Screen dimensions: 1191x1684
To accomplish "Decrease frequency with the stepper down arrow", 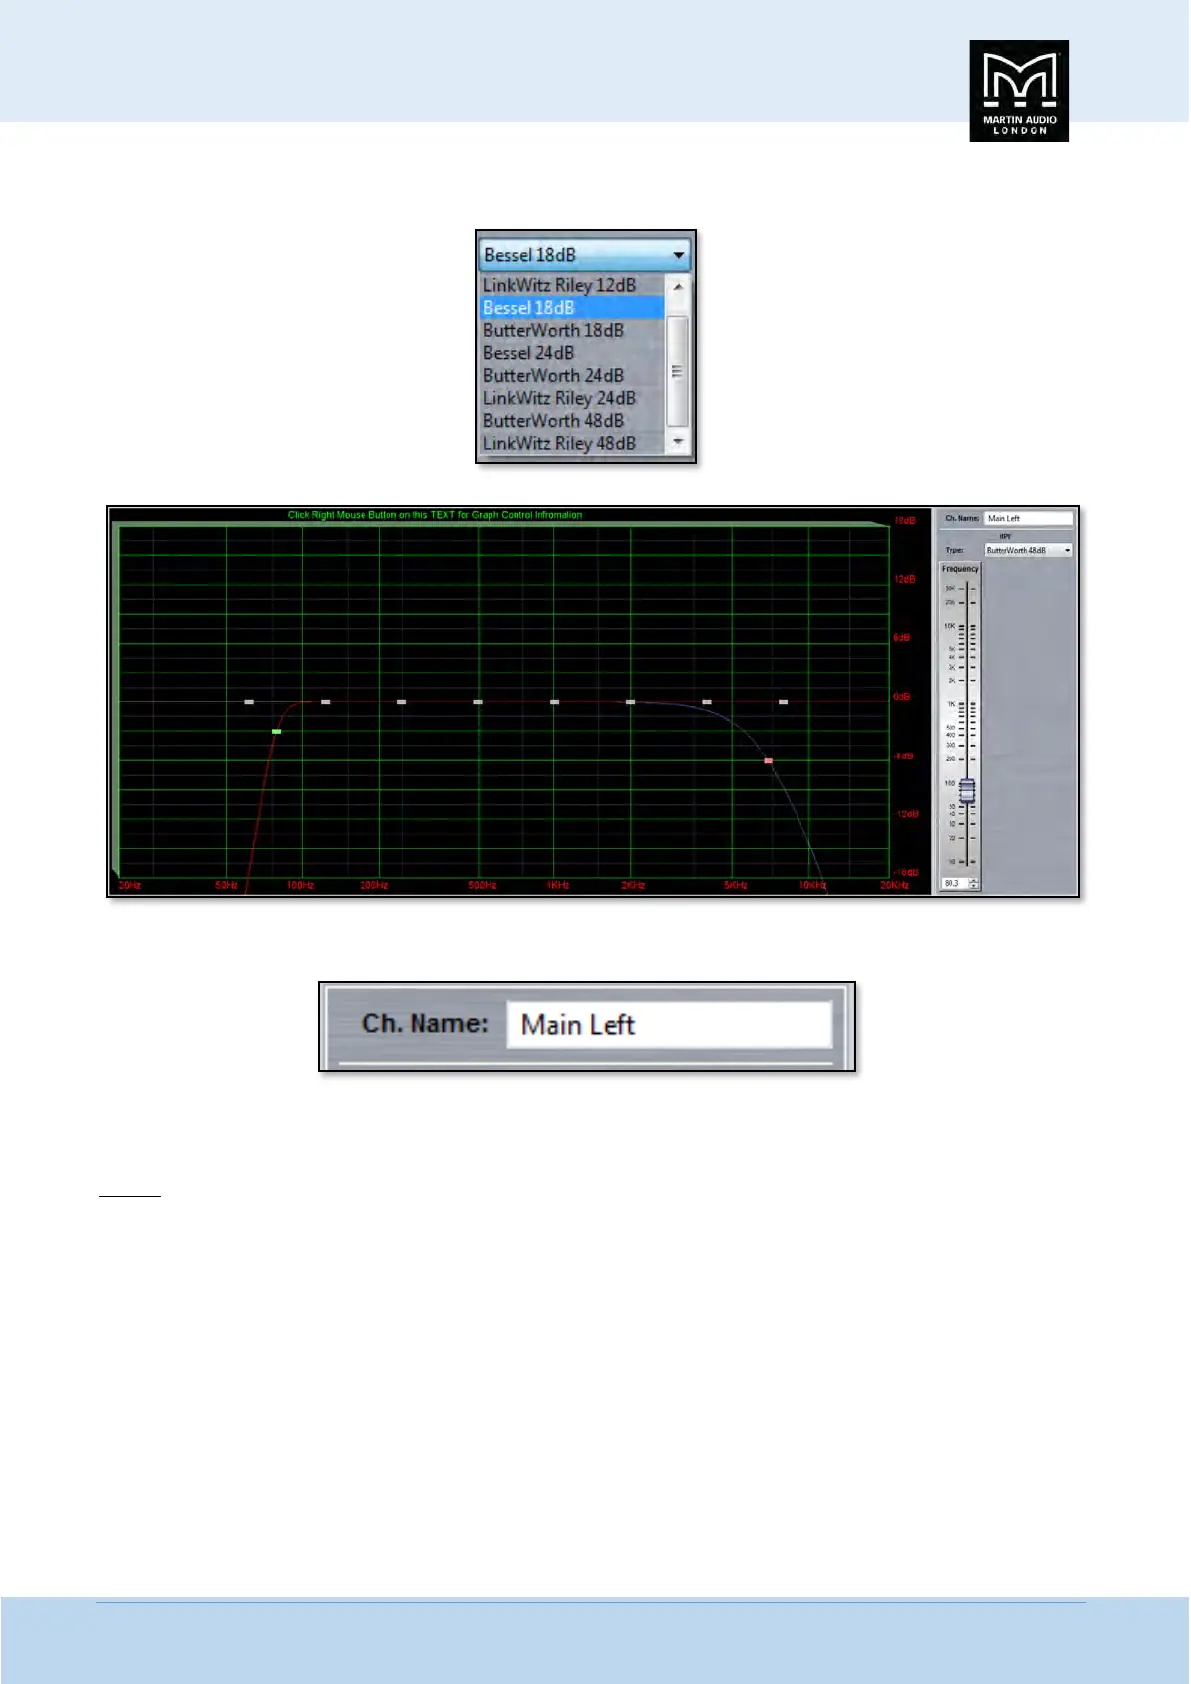I will coord(975,887).
